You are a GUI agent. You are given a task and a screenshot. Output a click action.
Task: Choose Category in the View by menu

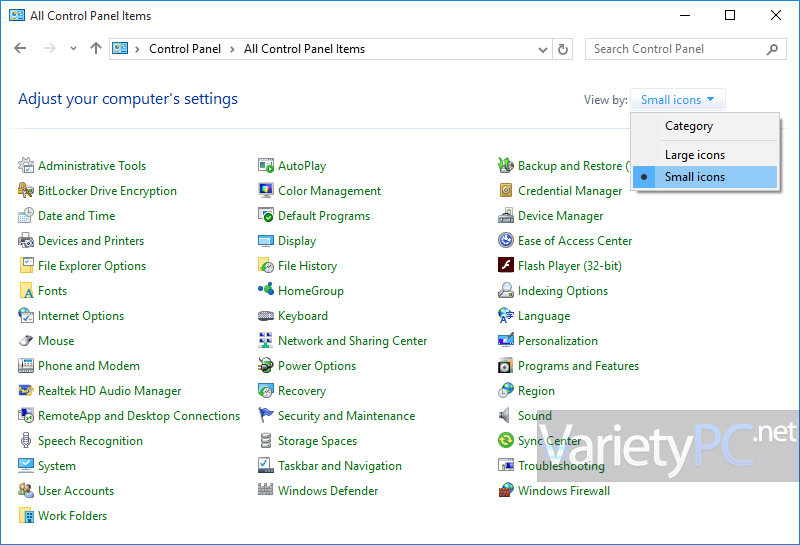click(705, 126)
